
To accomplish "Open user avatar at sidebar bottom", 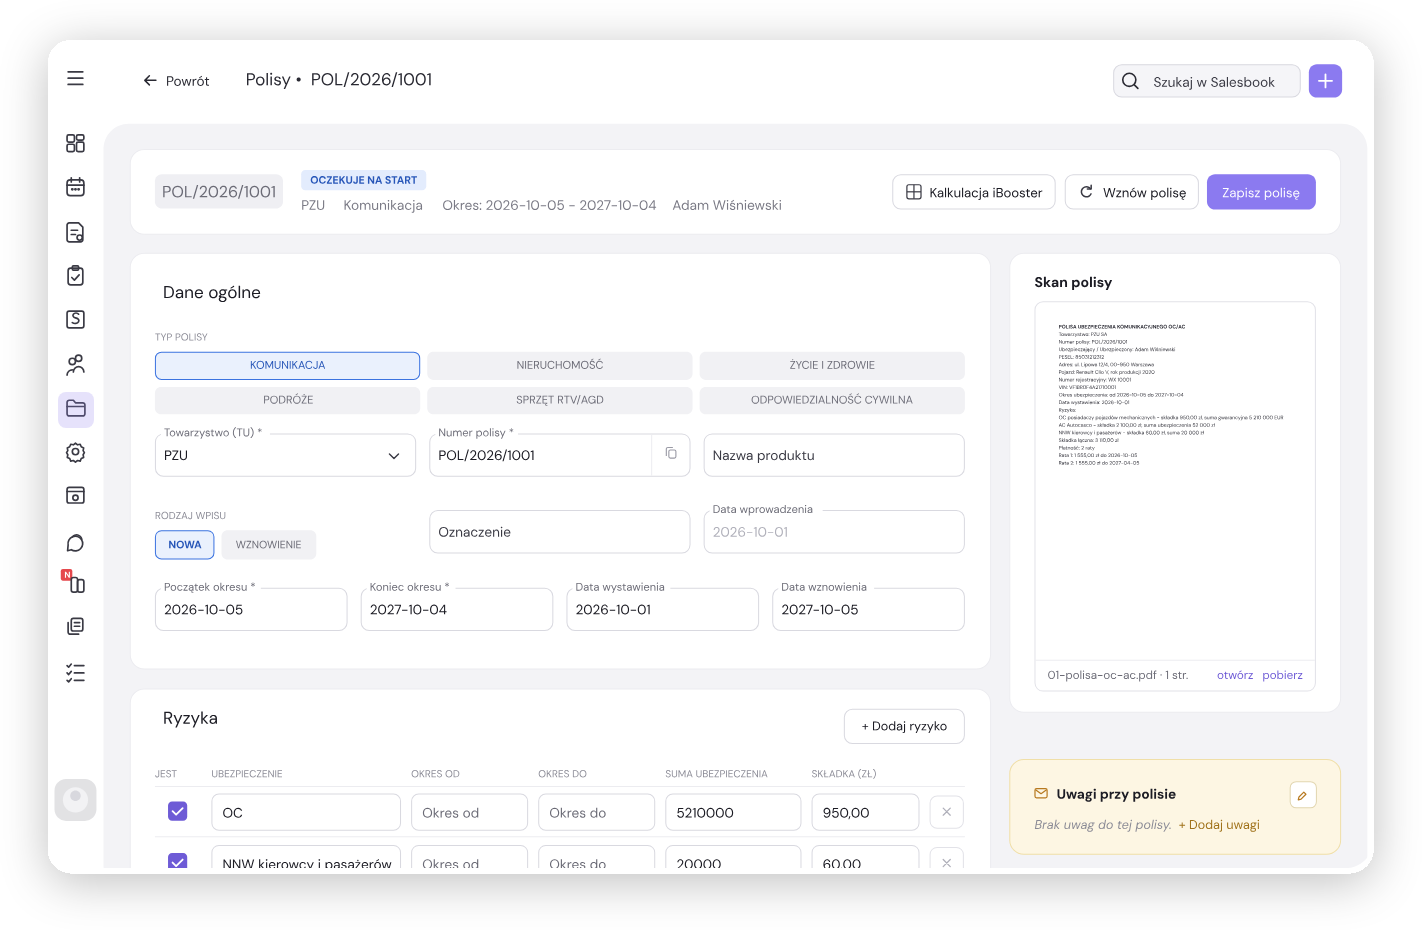I will point(75,800).
